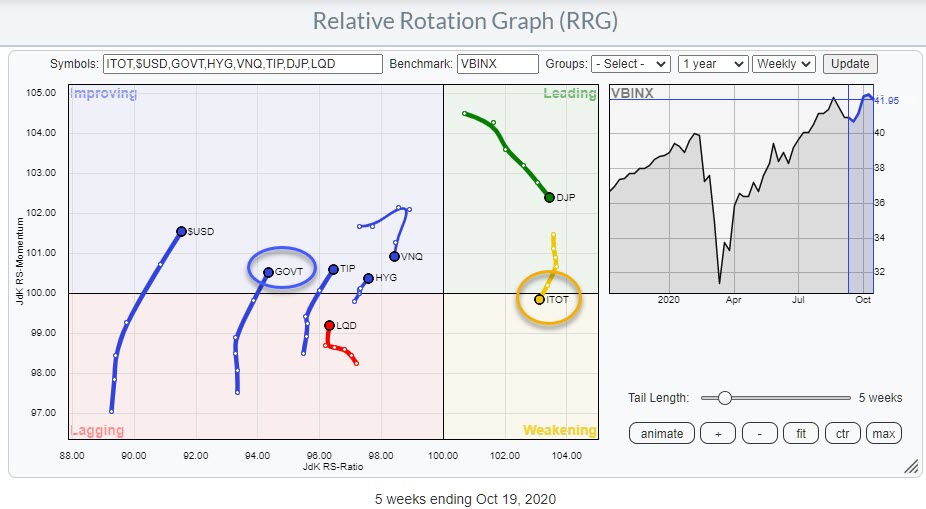Select the GOVT data point
The height and width of the screenshot is (509, 926).
(268, 272)
